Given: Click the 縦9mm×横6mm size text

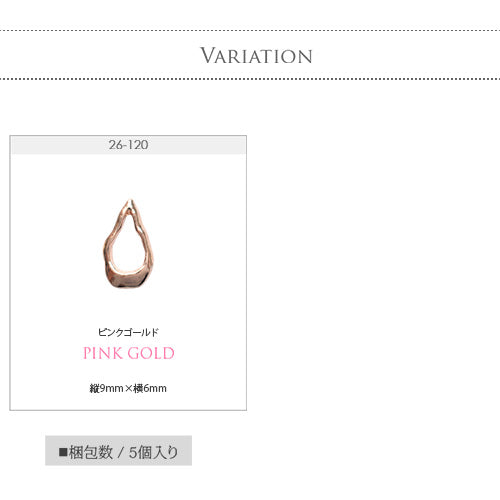Looking at the screenshot, I should pos(128,388).
